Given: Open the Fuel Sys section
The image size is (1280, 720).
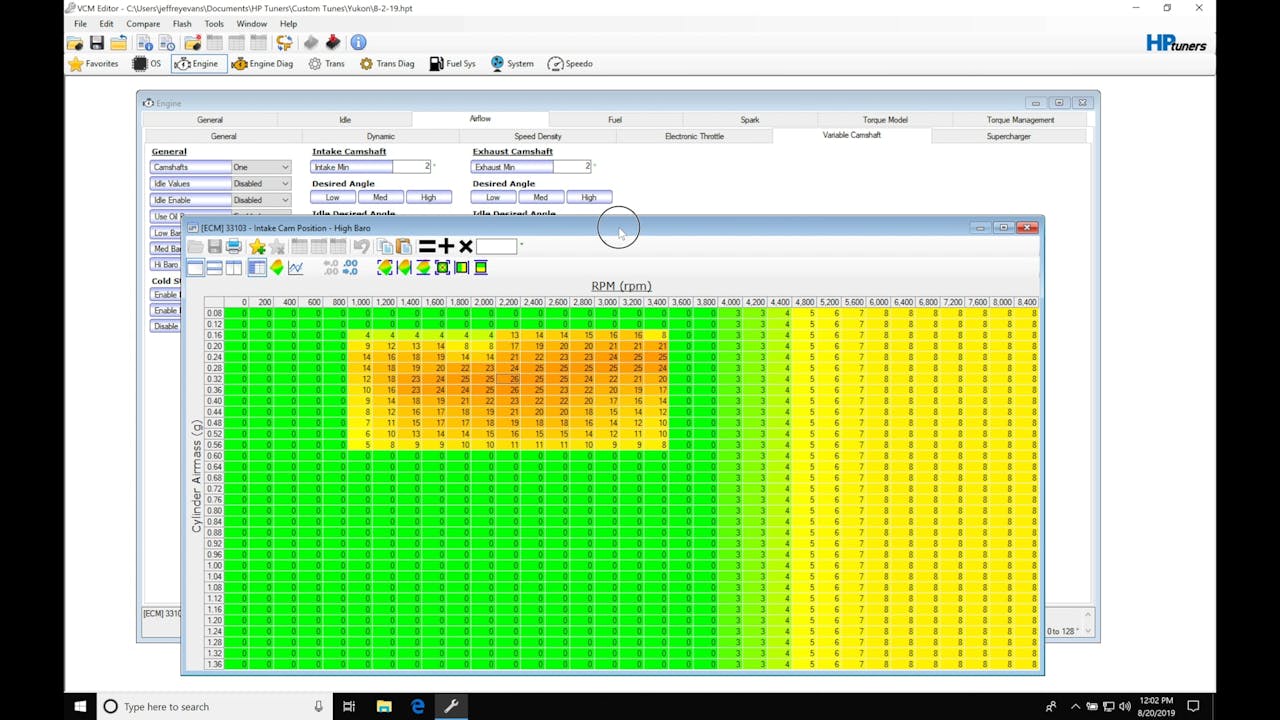Looking at the screenshot, I should (x=452, y=64).
